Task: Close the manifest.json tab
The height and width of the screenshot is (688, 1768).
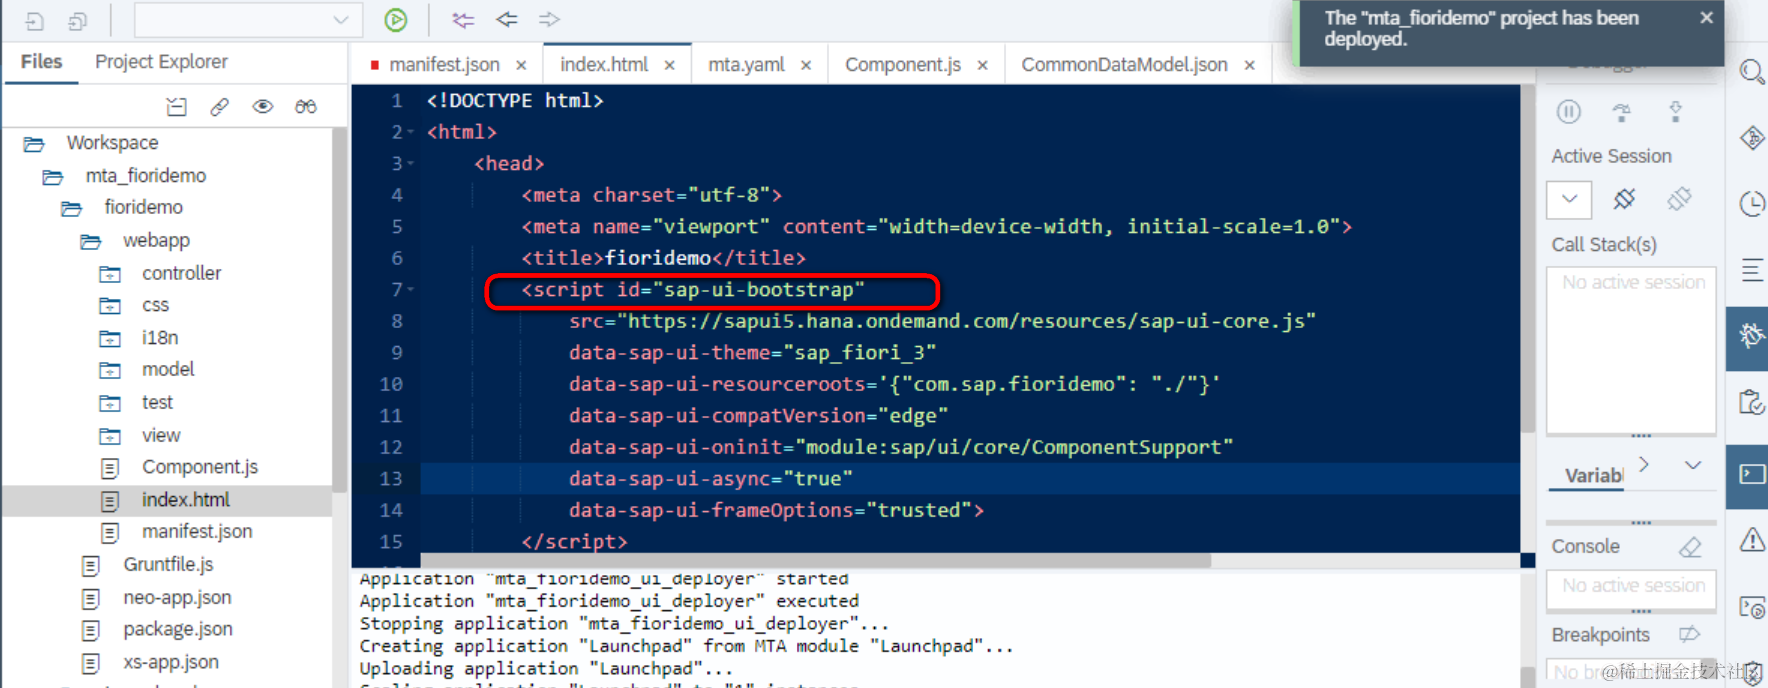Action: click(521, 65)
